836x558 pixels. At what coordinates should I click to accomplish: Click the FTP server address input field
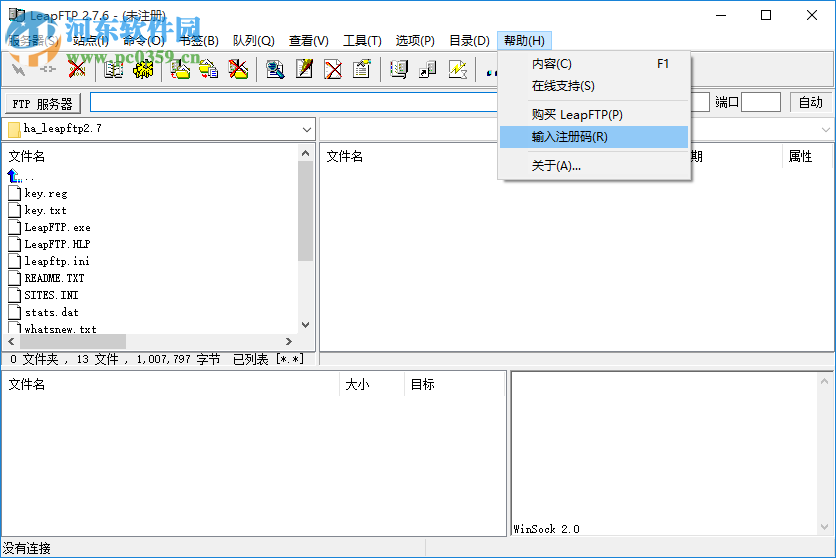click(294, 102)
